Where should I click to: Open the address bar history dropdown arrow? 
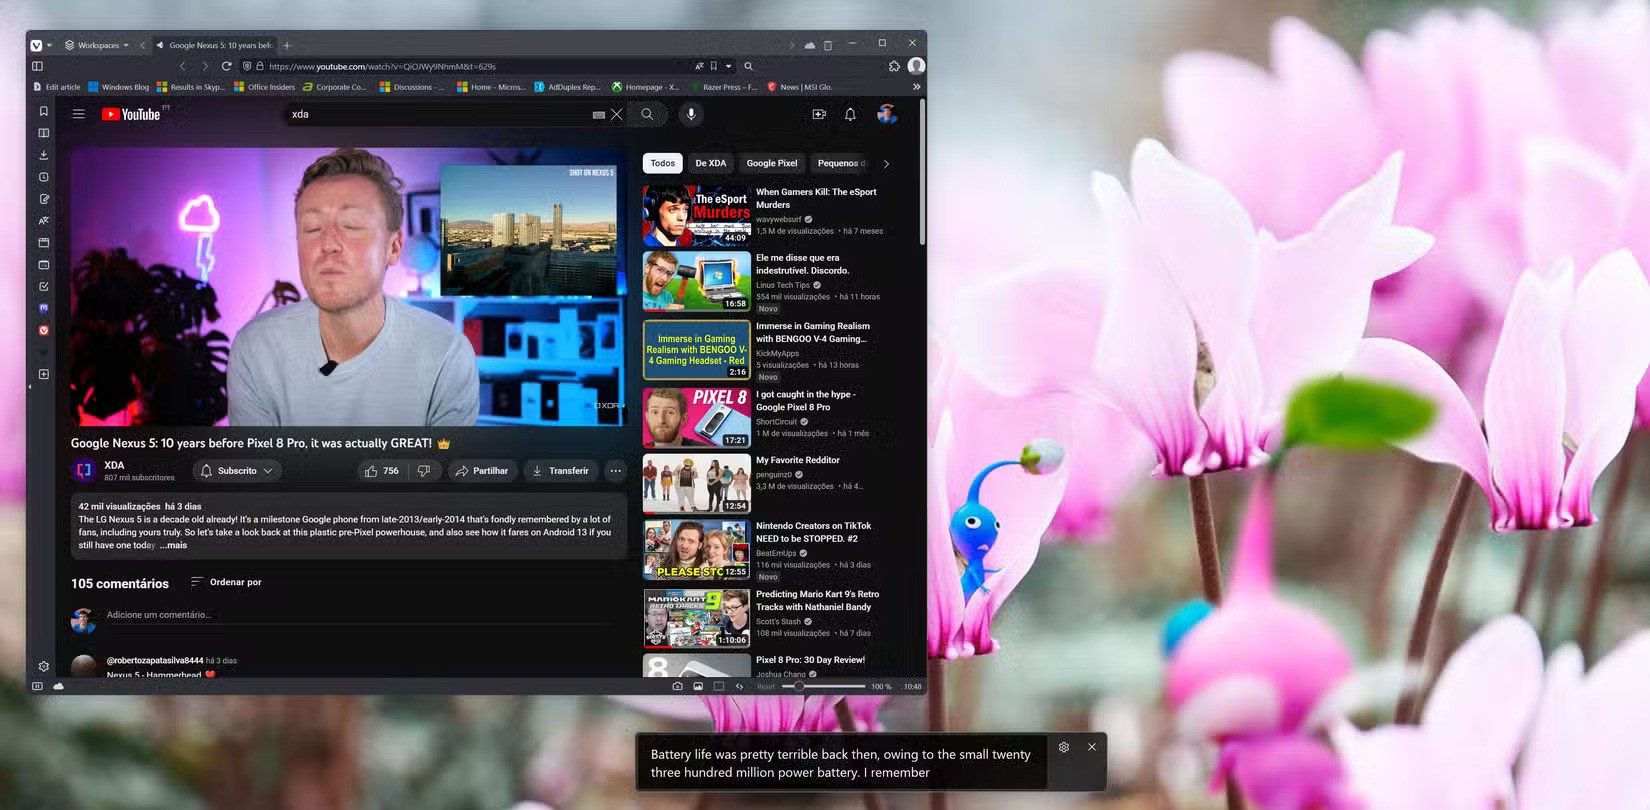[728, 66]
